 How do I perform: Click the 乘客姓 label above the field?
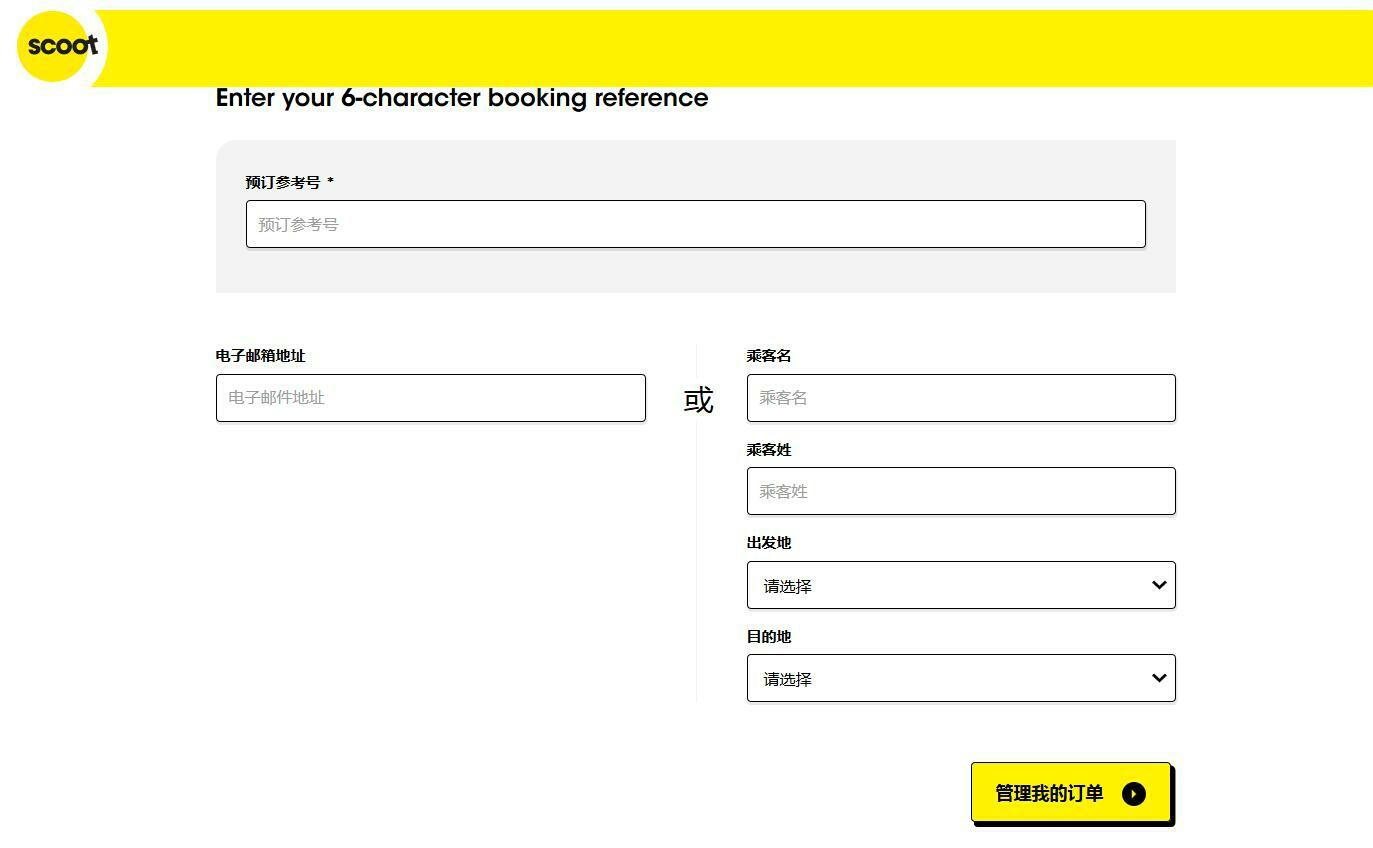click(x=768, y=450)
